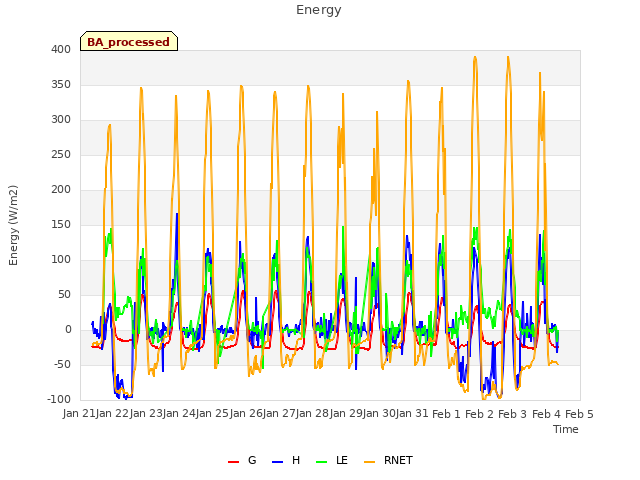The height and width of the screenshot is (480, 640).
Task: Click the Jan 29 x-axis label
Action: [x=346, y=414]
